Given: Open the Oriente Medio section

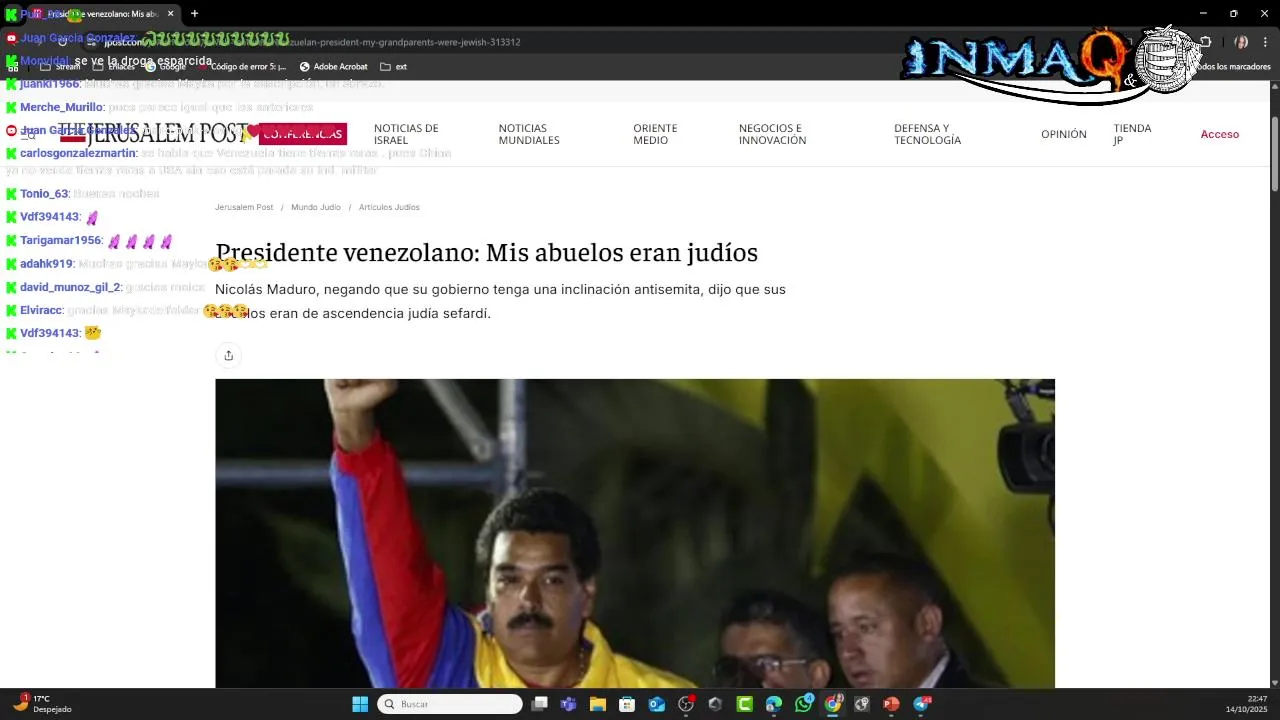Looking at the screenshot, I should click(655, 134).
